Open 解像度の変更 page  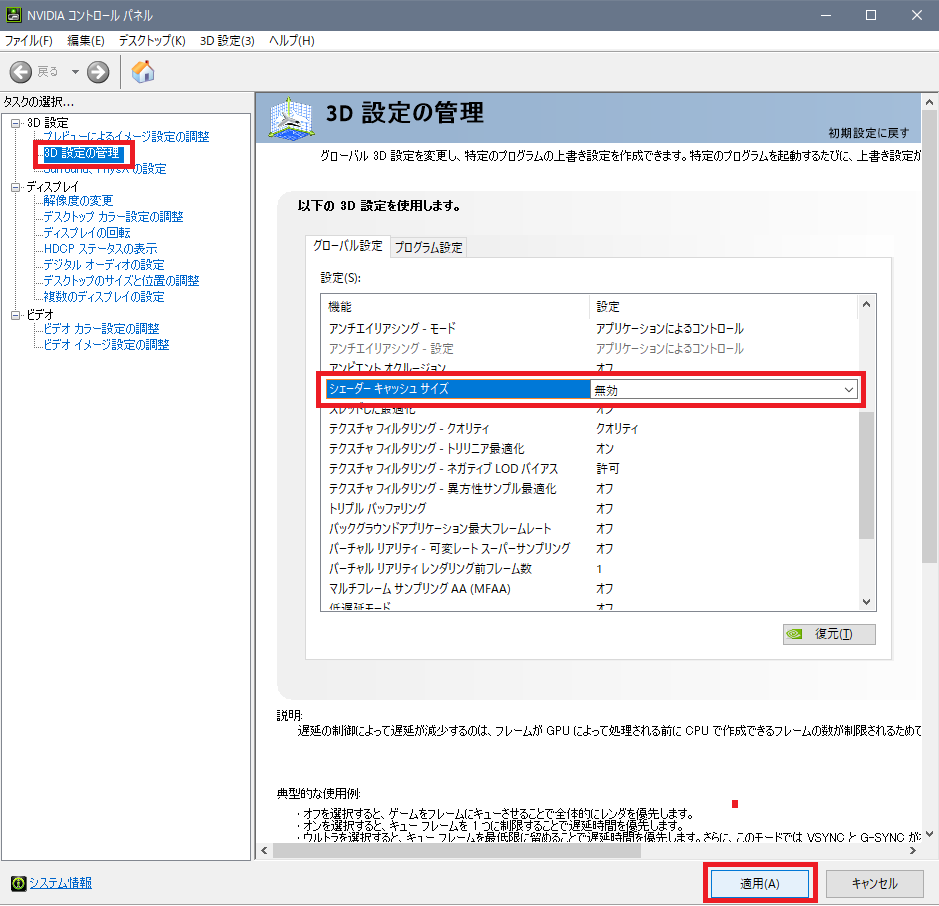(78, 201)
